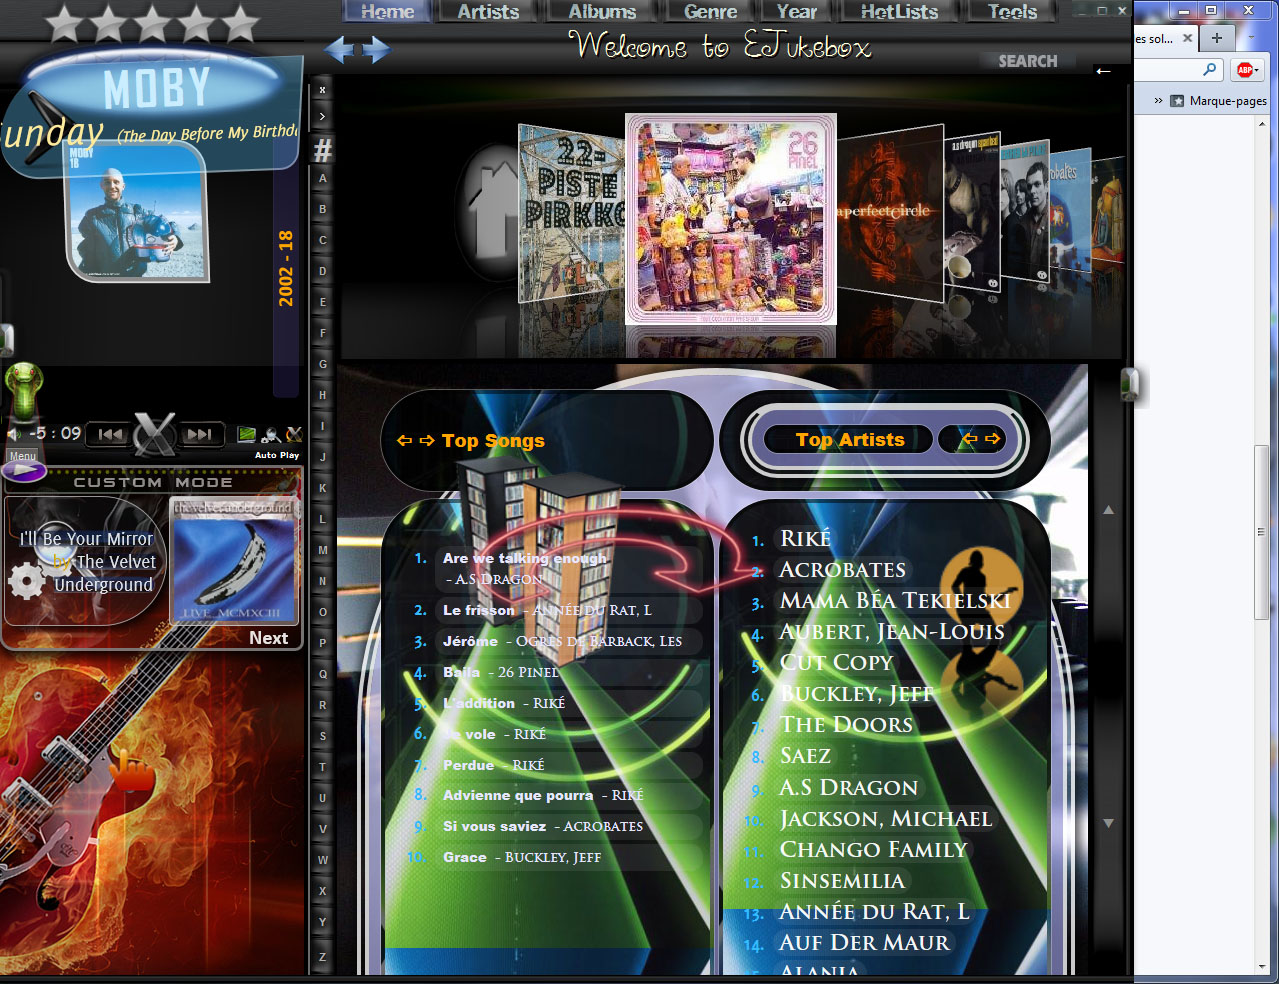Click the down arrow of list scroller
Viewport: 1279px width, 984px height.
1108,823
